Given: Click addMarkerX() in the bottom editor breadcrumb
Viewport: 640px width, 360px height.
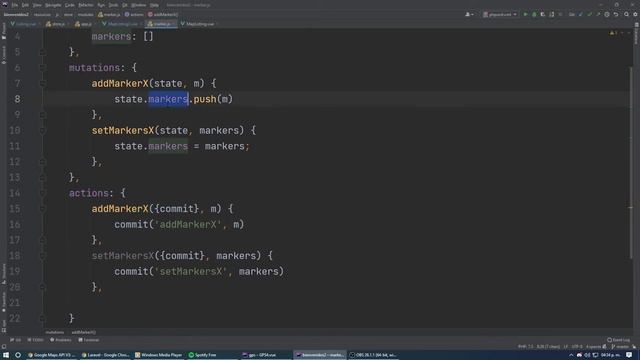Looking at the screenshot, I should pyautogui.click(x=83, y=332).
